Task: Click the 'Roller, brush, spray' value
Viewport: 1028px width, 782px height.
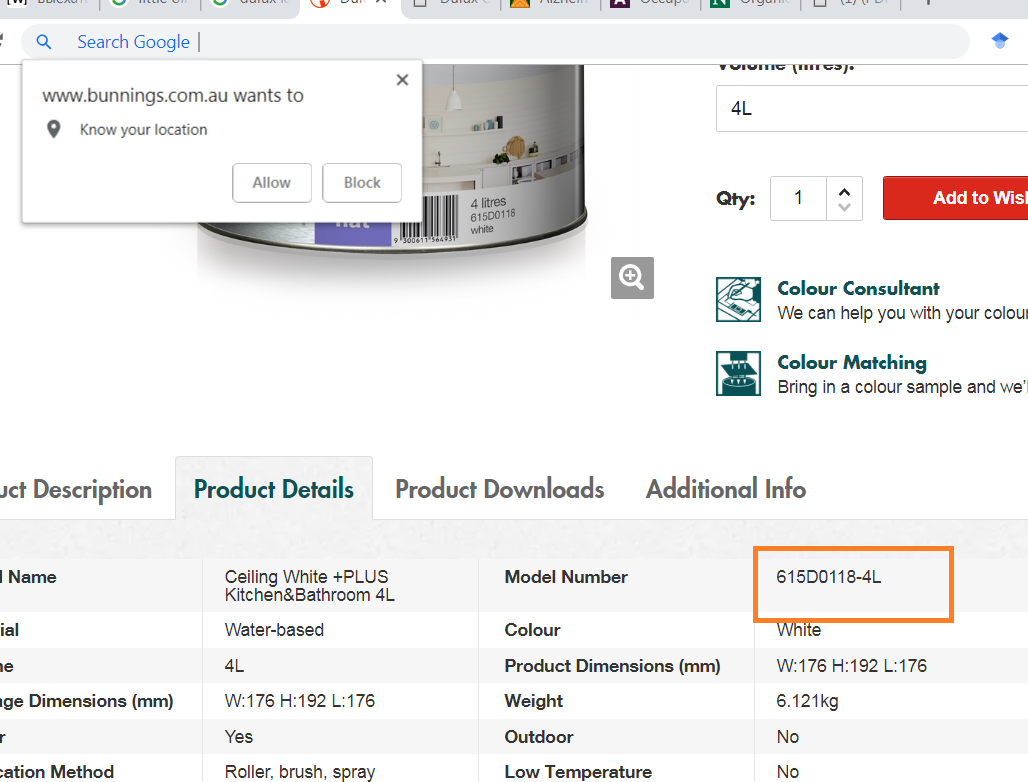Action: pos(300,772)
